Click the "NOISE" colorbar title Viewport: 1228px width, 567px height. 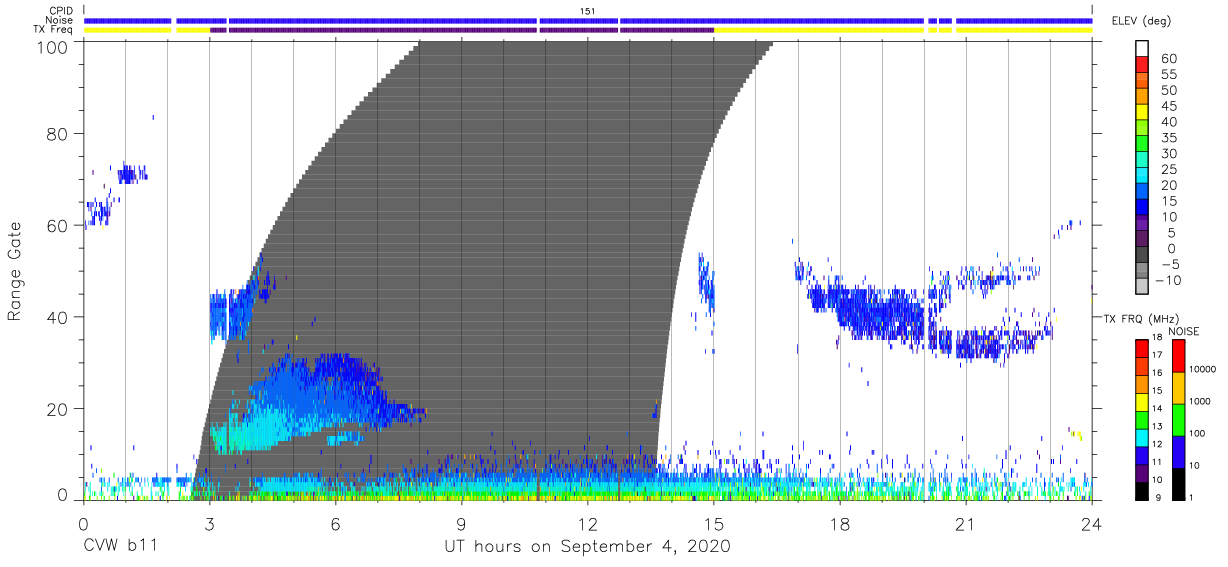1183,331
